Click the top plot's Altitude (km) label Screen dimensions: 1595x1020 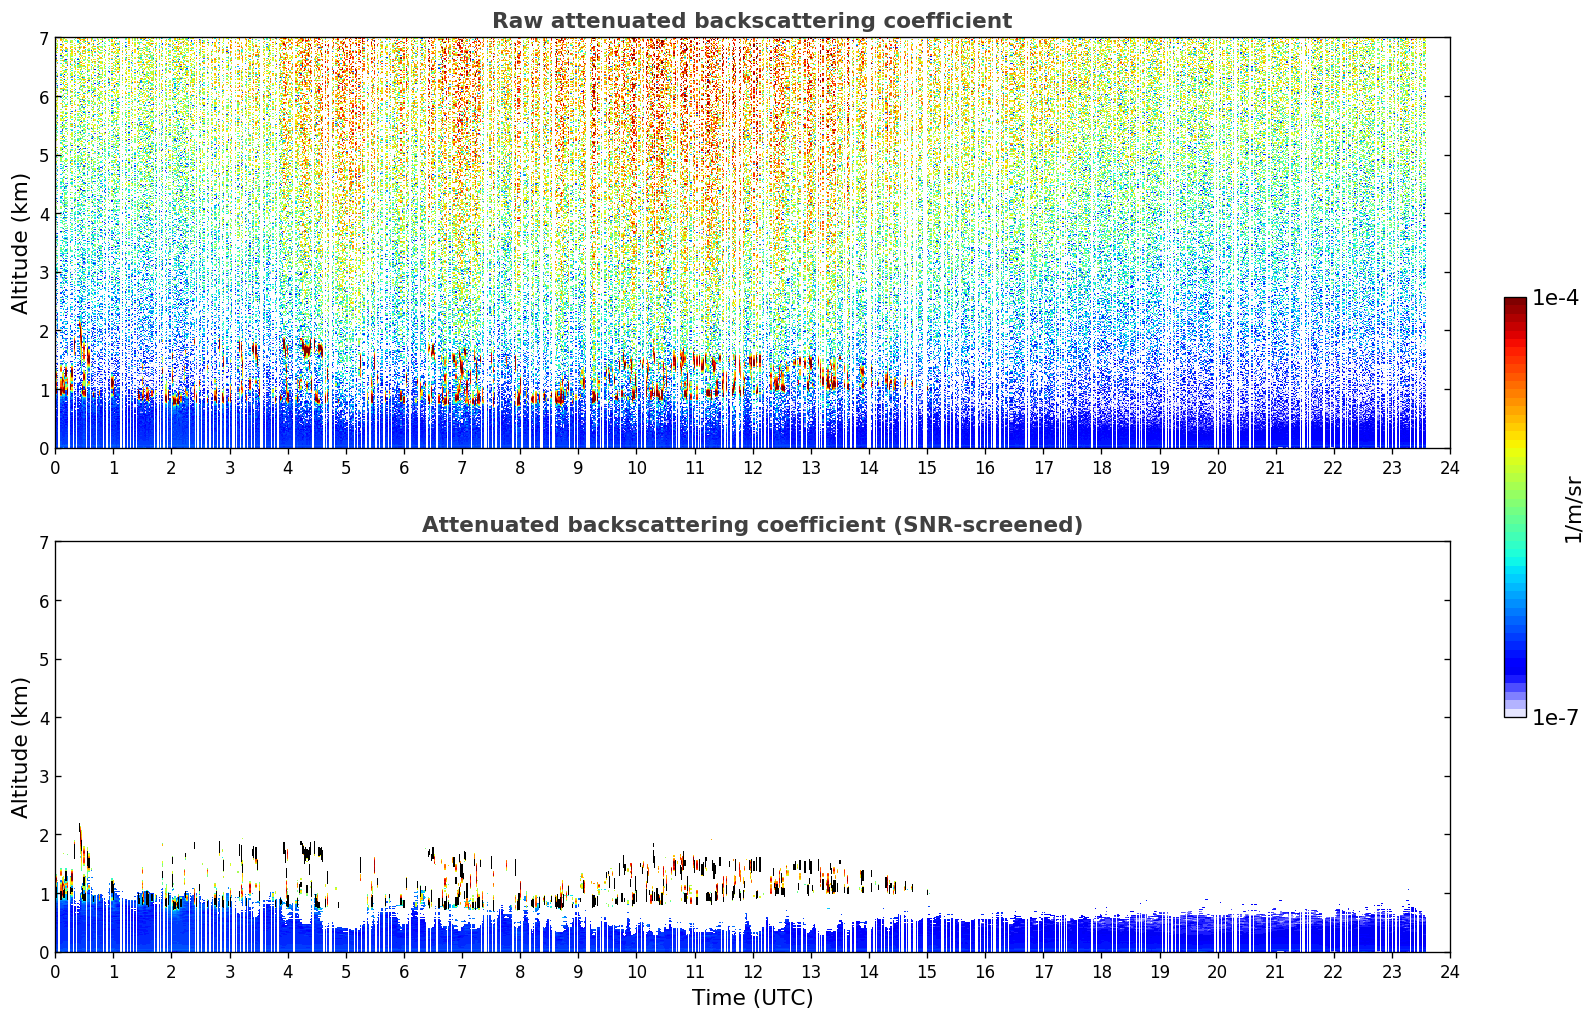pyautogui.click(x=20, y=243)
